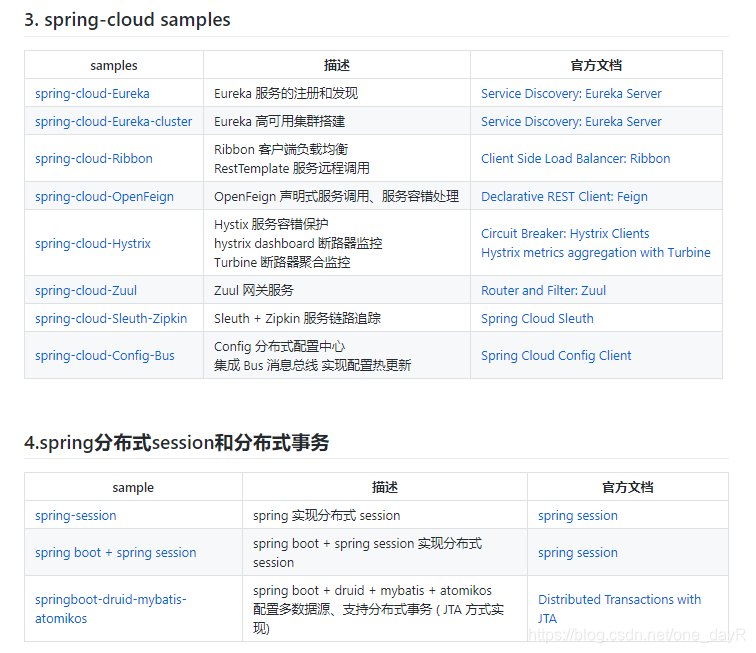This screenshot has width=756, height=653.
Task: Click 'Hystix 服务容错保护' description text
Action: [x=271, y=225]
